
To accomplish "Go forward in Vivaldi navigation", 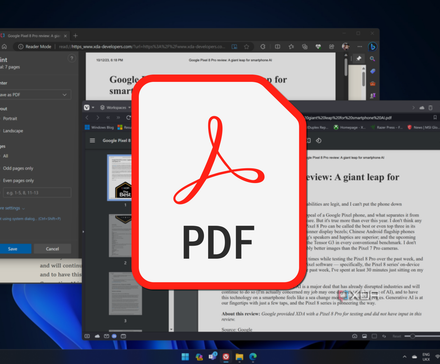I will [x=98, y=117].
